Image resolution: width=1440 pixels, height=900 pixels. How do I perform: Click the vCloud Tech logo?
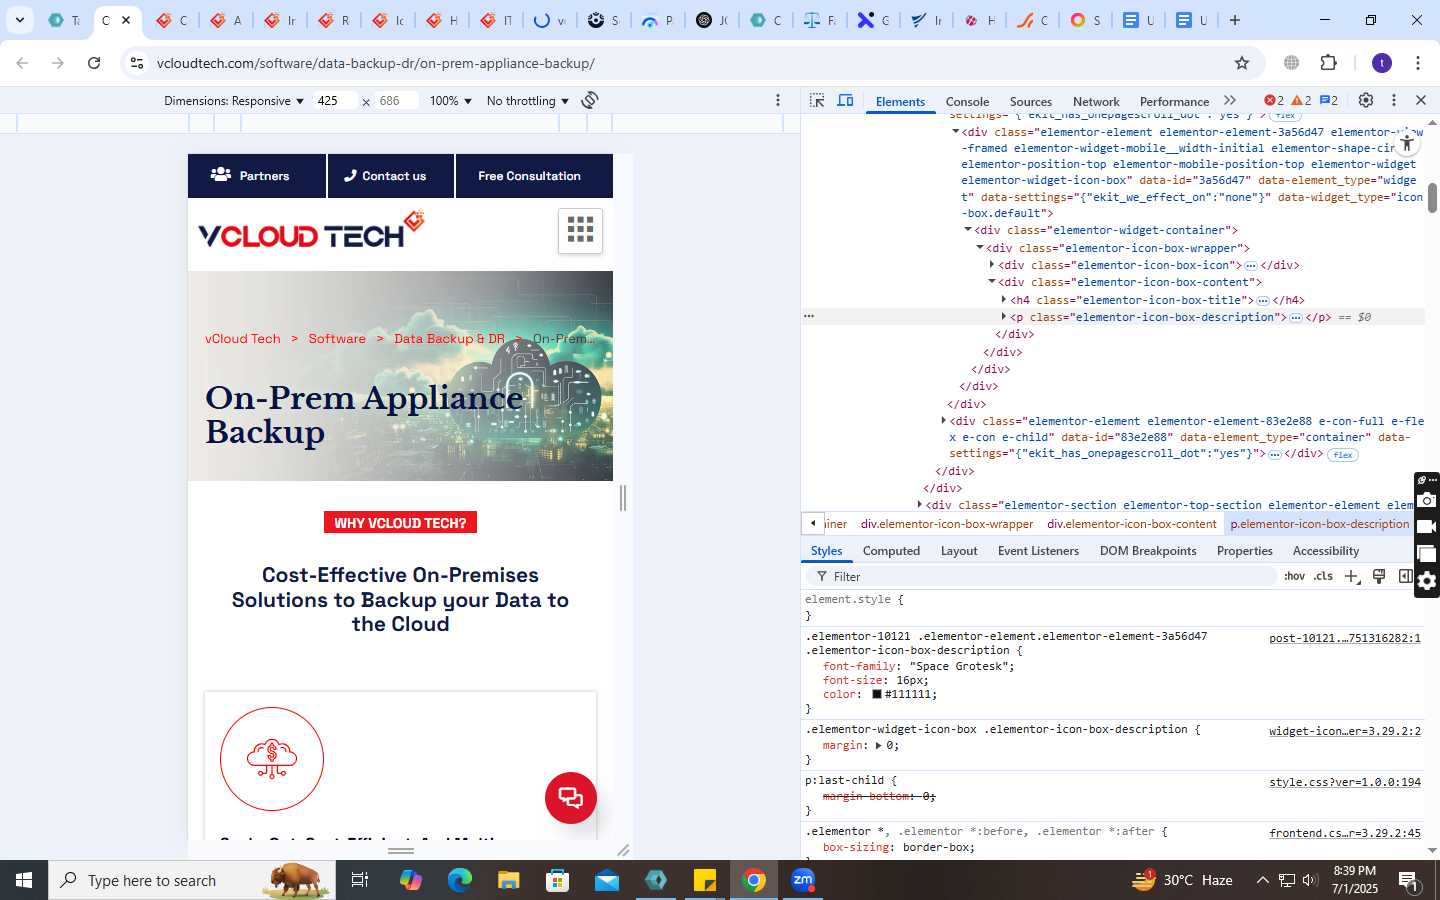point(312,230)
